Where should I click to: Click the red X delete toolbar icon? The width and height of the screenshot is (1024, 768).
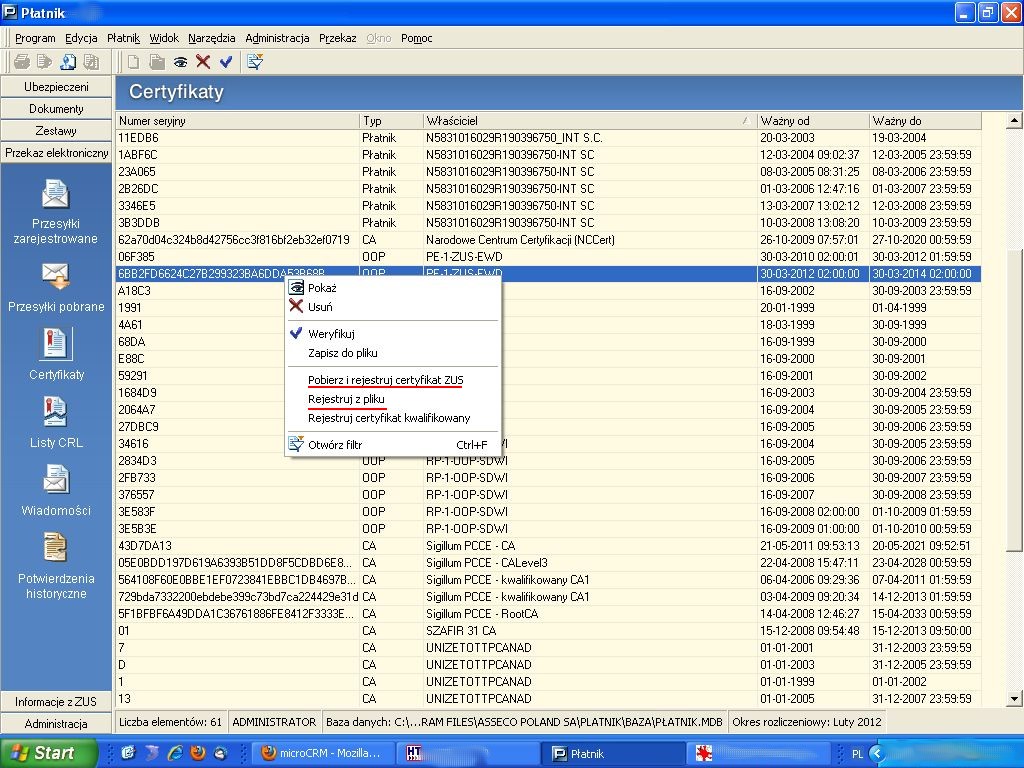click(x=203, y=62)
